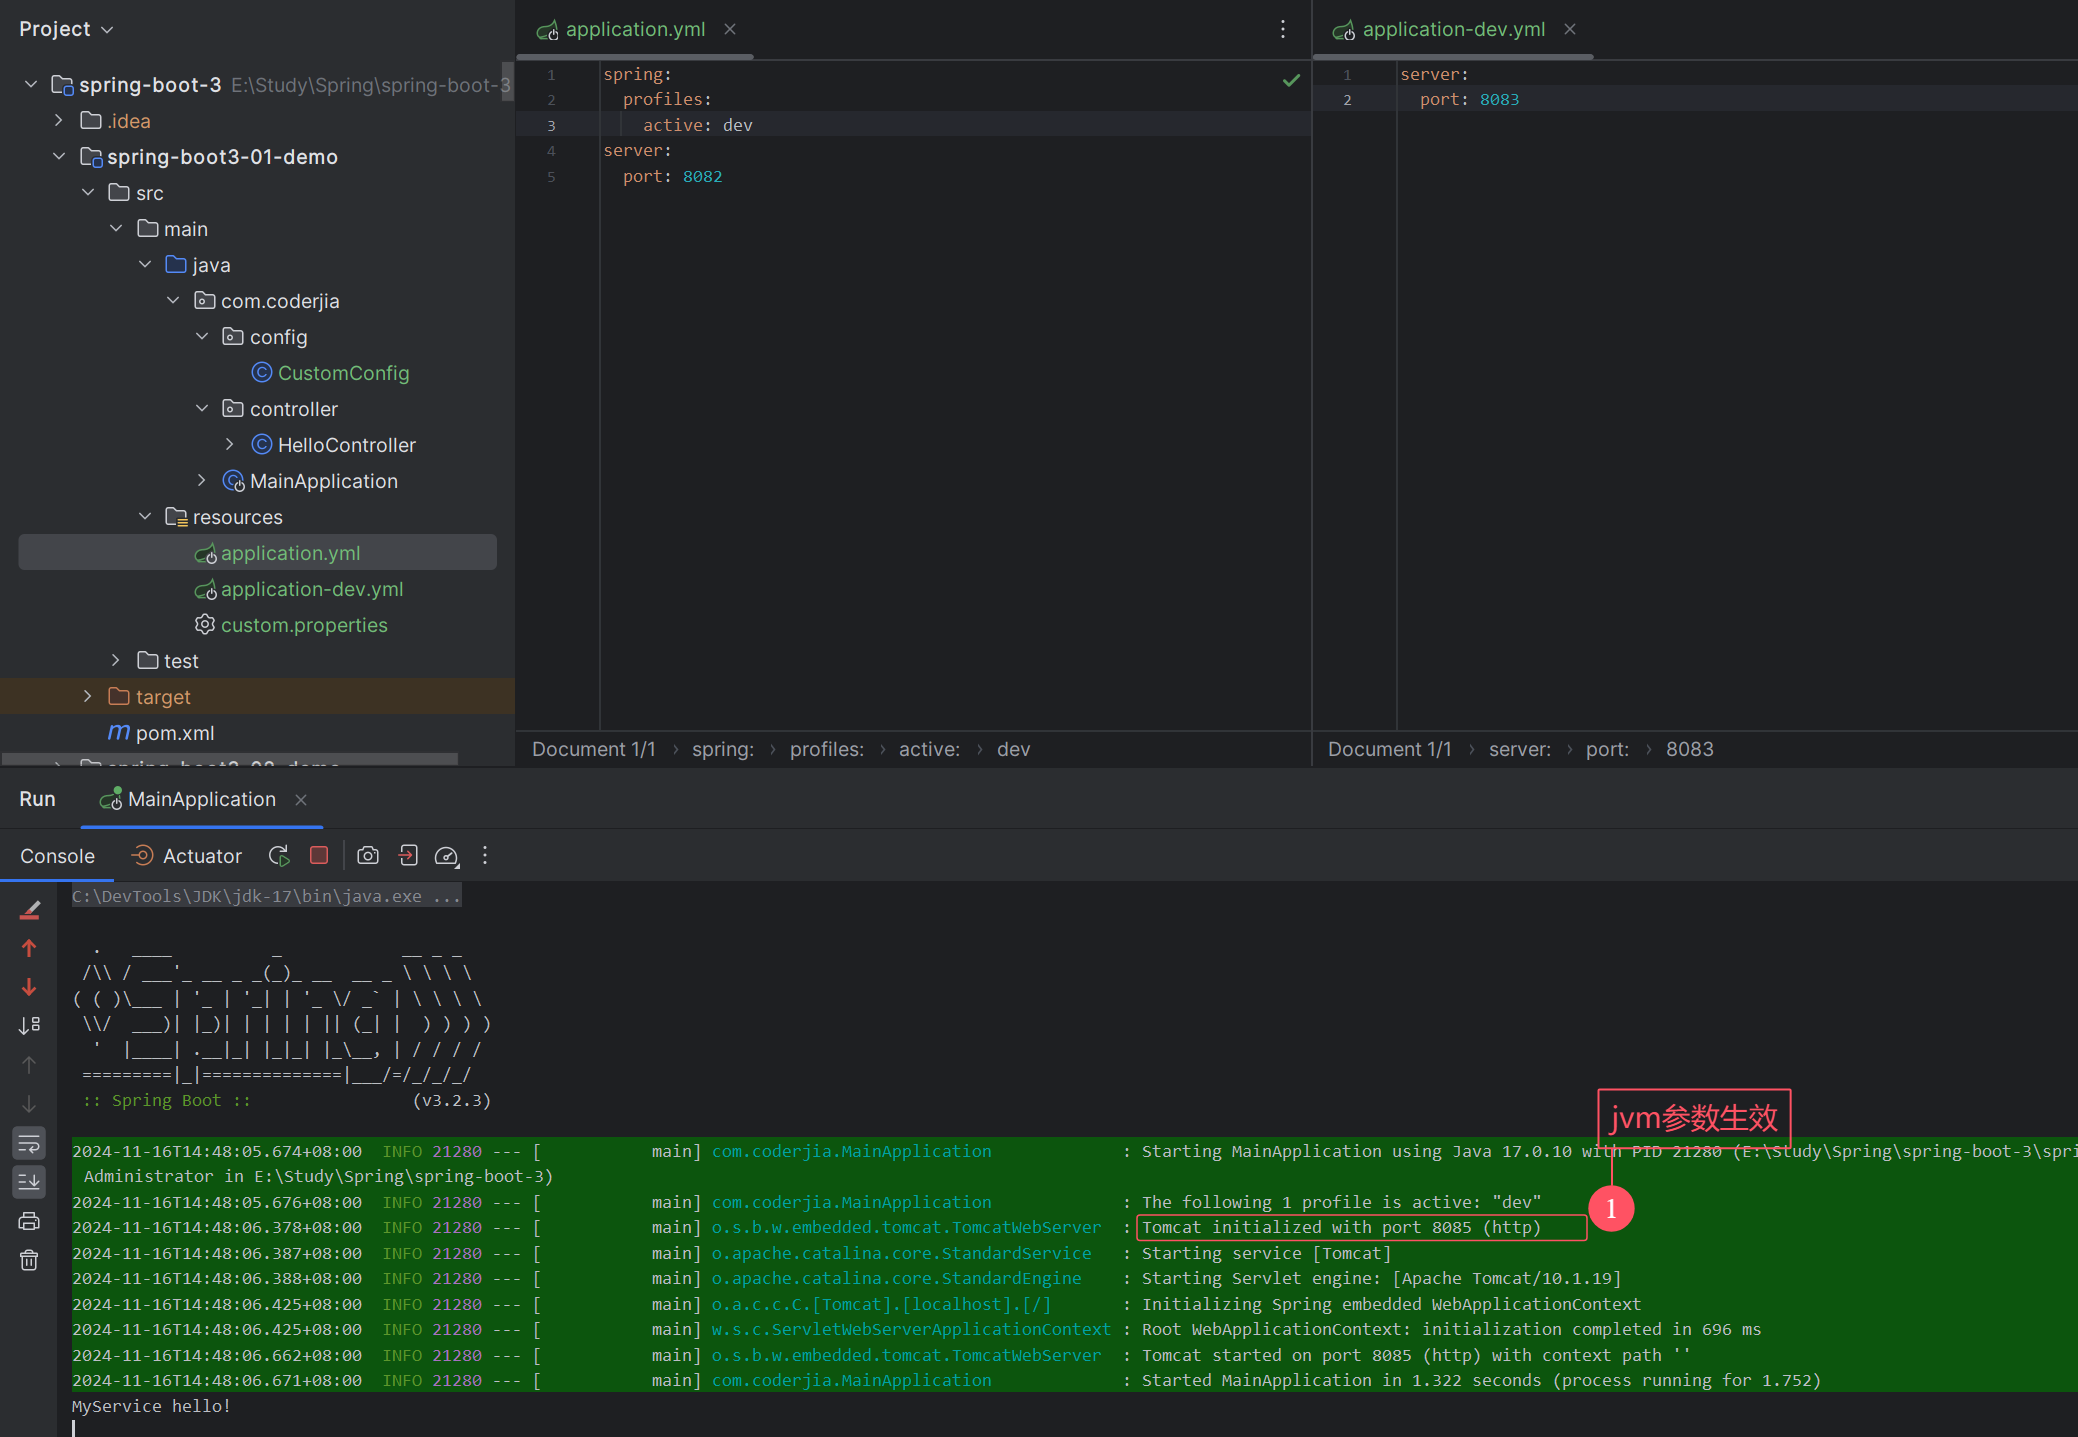Click the project tree horizontal scrollbar

[x=230, y=759]
